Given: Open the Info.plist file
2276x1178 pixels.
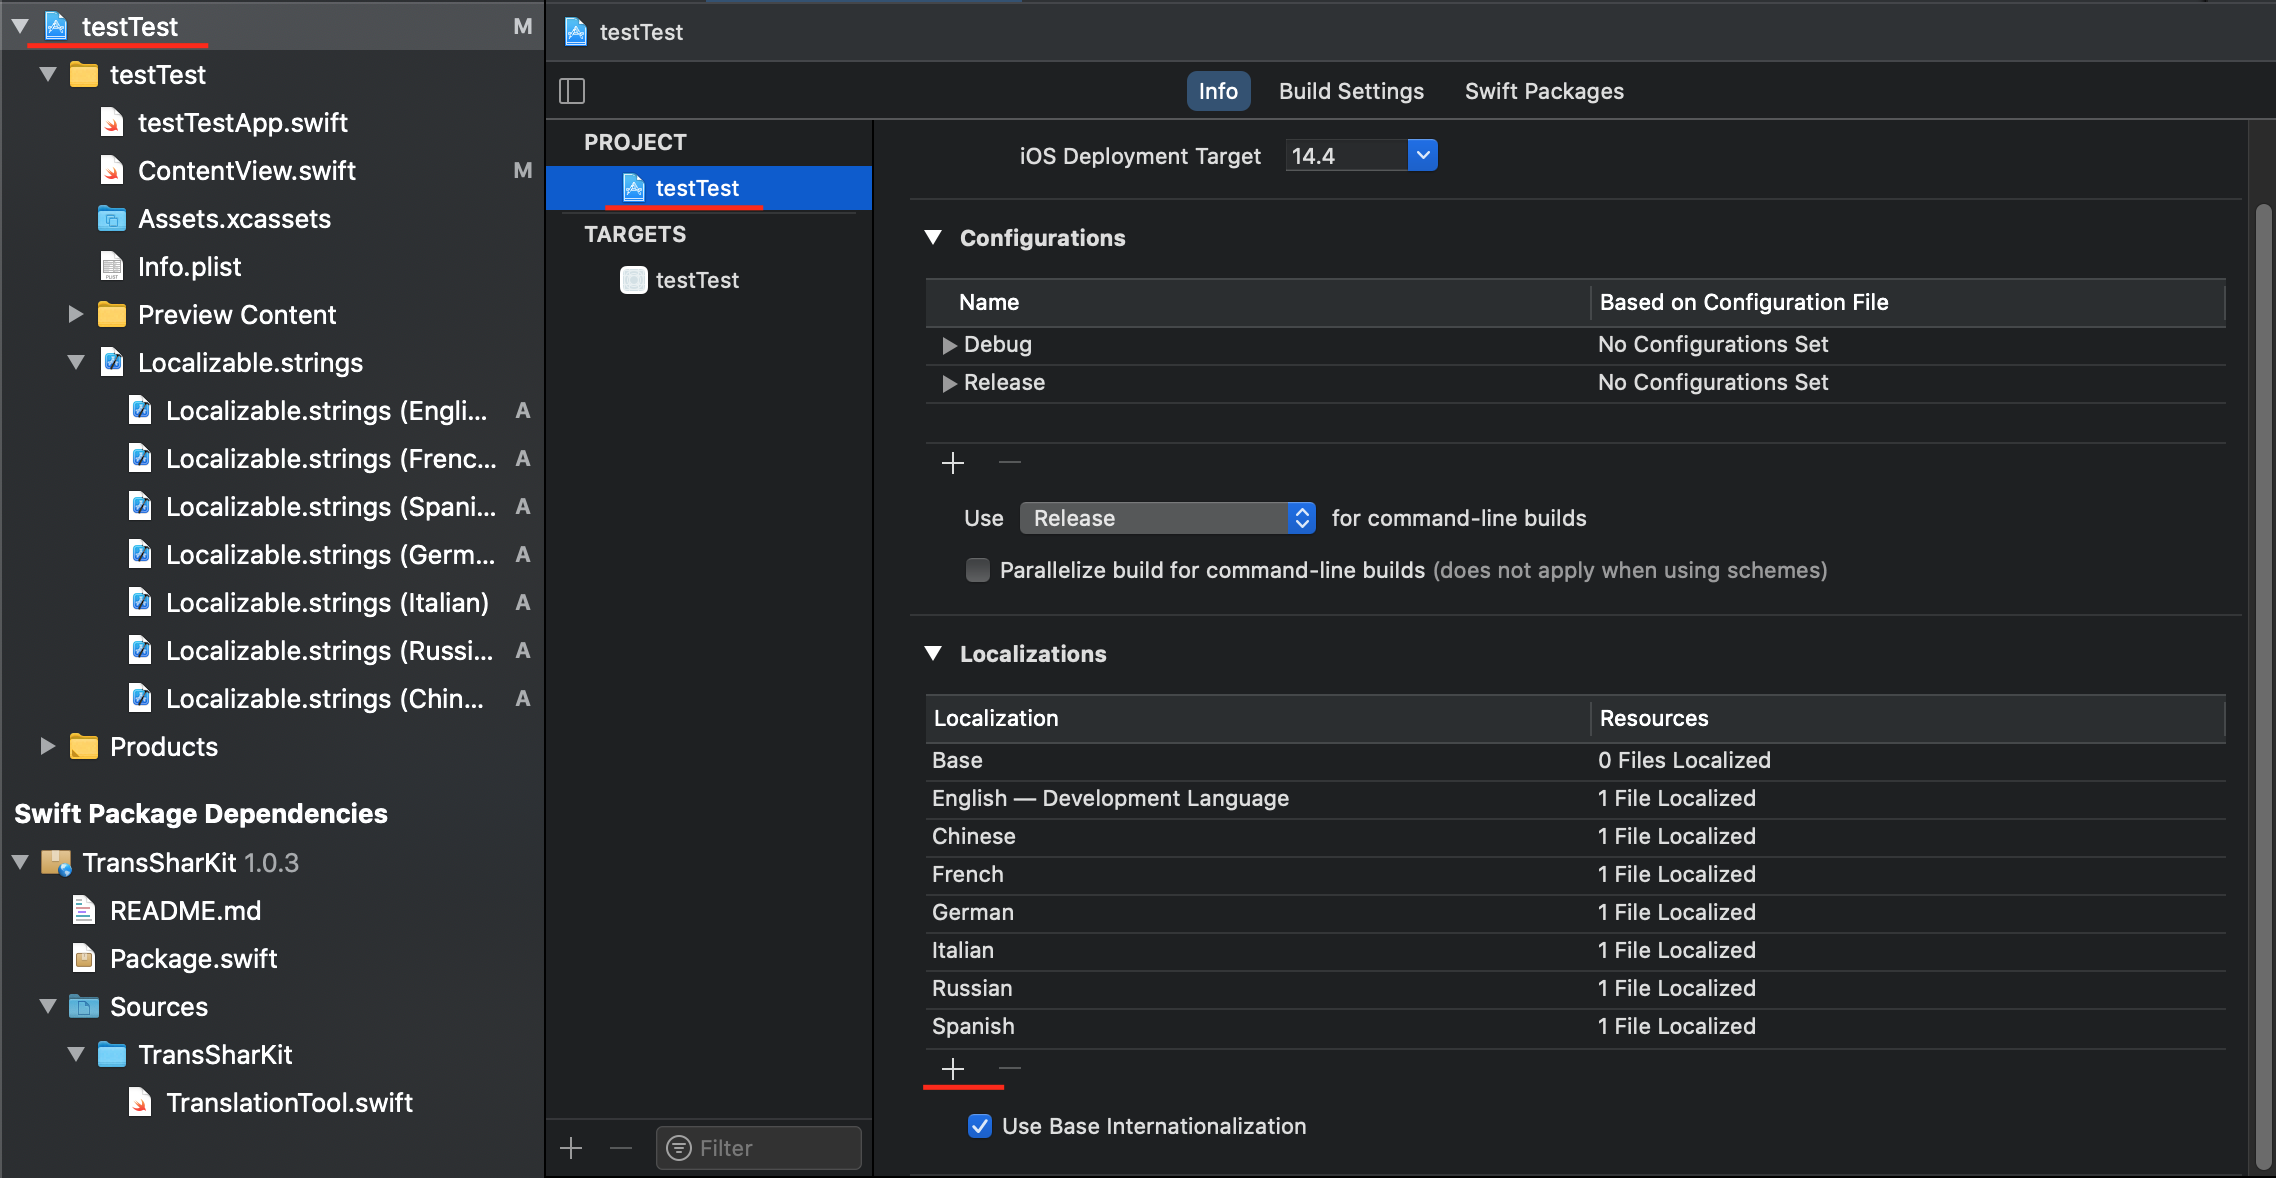Looking at the screenshot, I should (189, 267).
